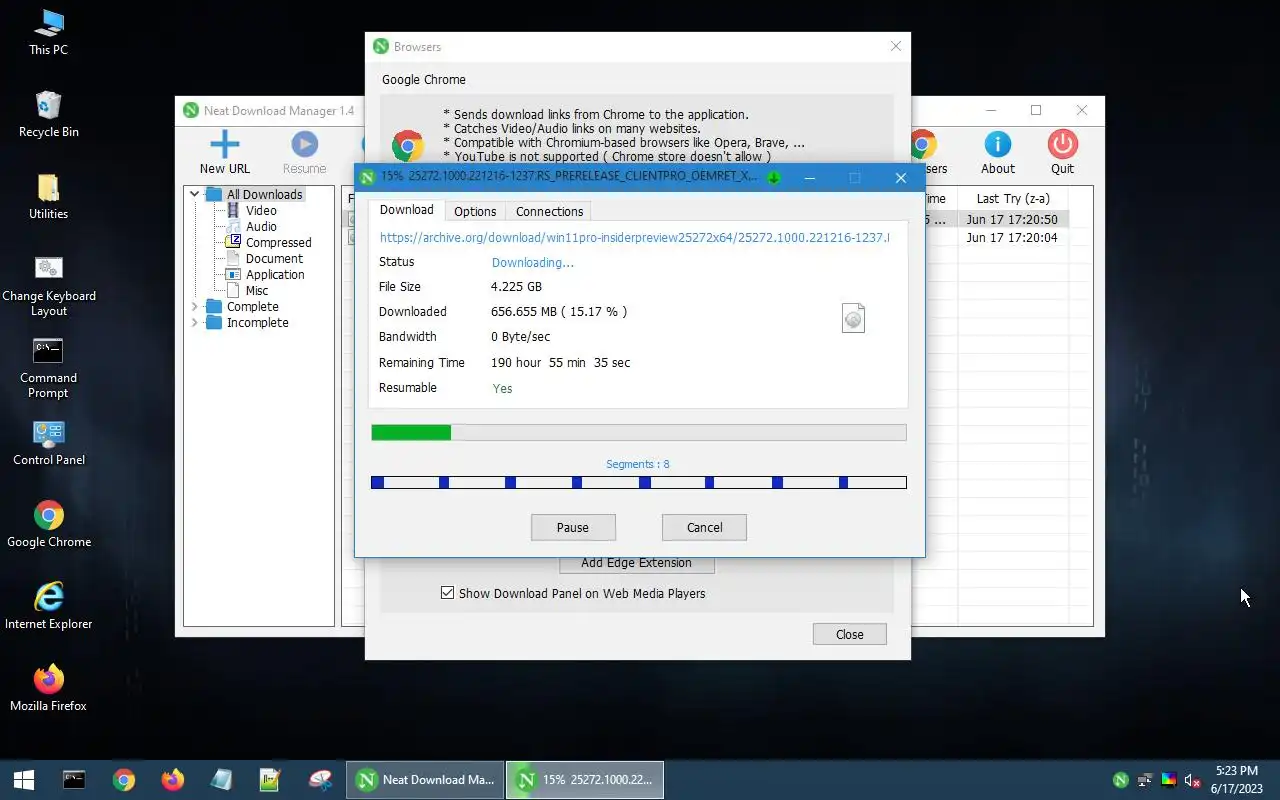Open the About info icon
Screen dimensions: 1280x800
(997, 144)
